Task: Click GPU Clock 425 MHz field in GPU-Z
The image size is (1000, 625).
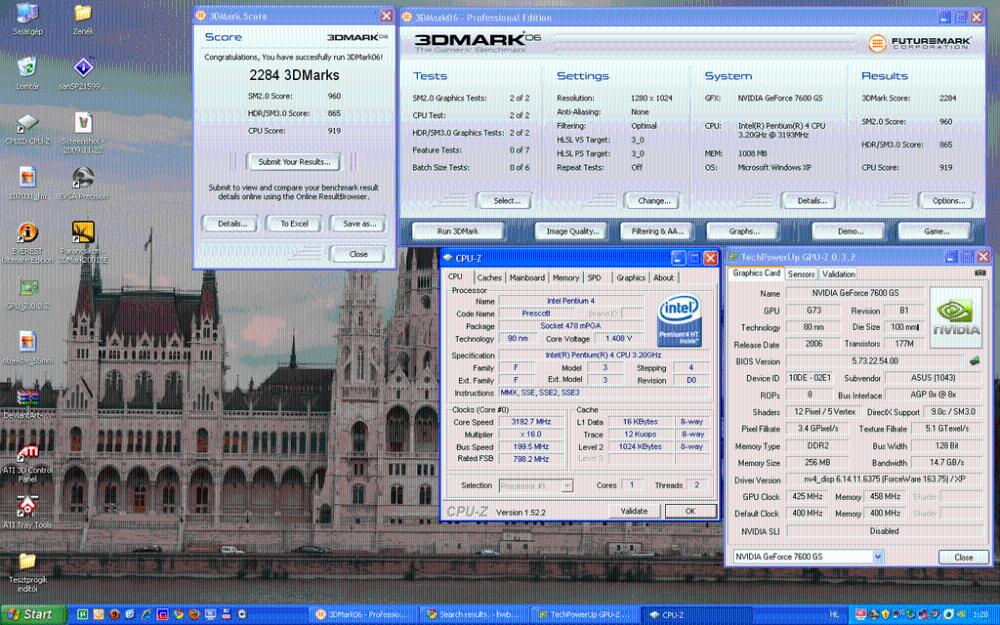Action: click(807, 497)
